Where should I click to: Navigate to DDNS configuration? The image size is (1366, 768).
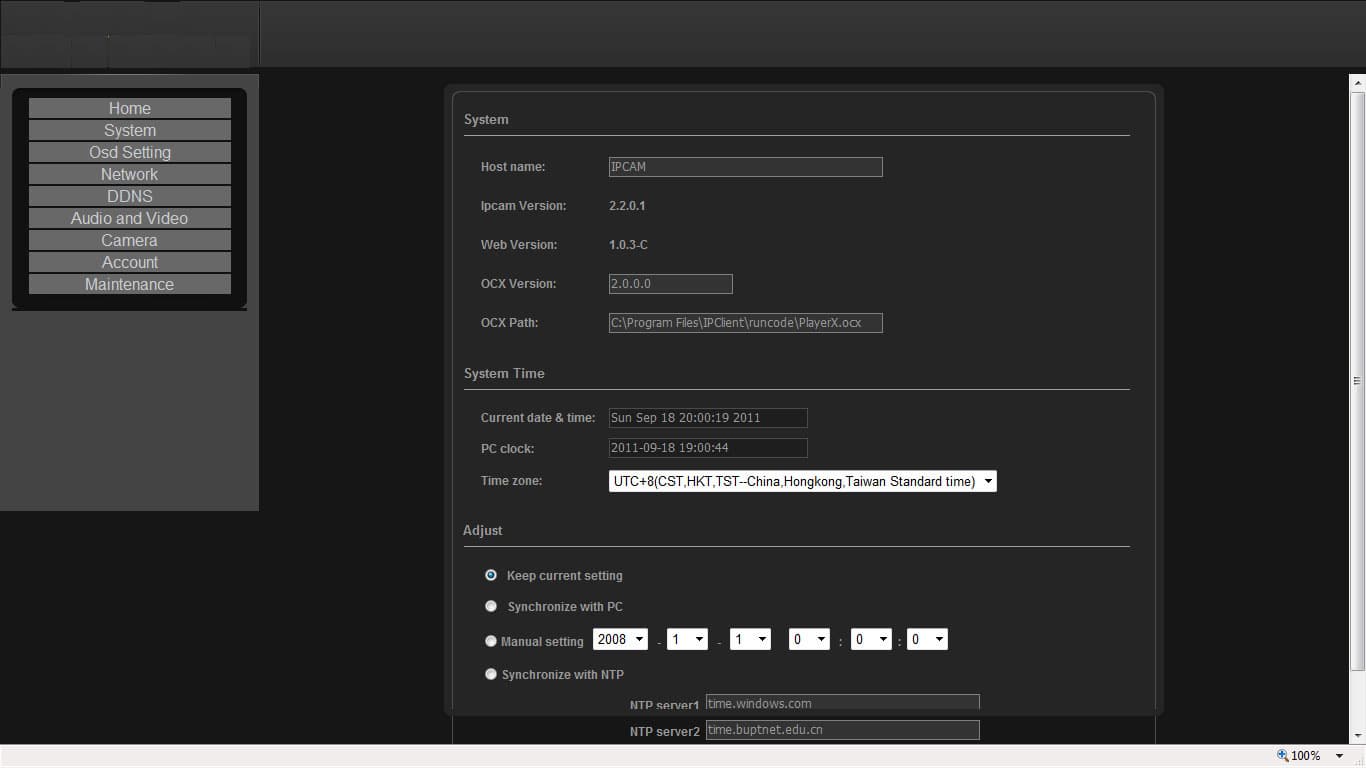pos(130,196)
